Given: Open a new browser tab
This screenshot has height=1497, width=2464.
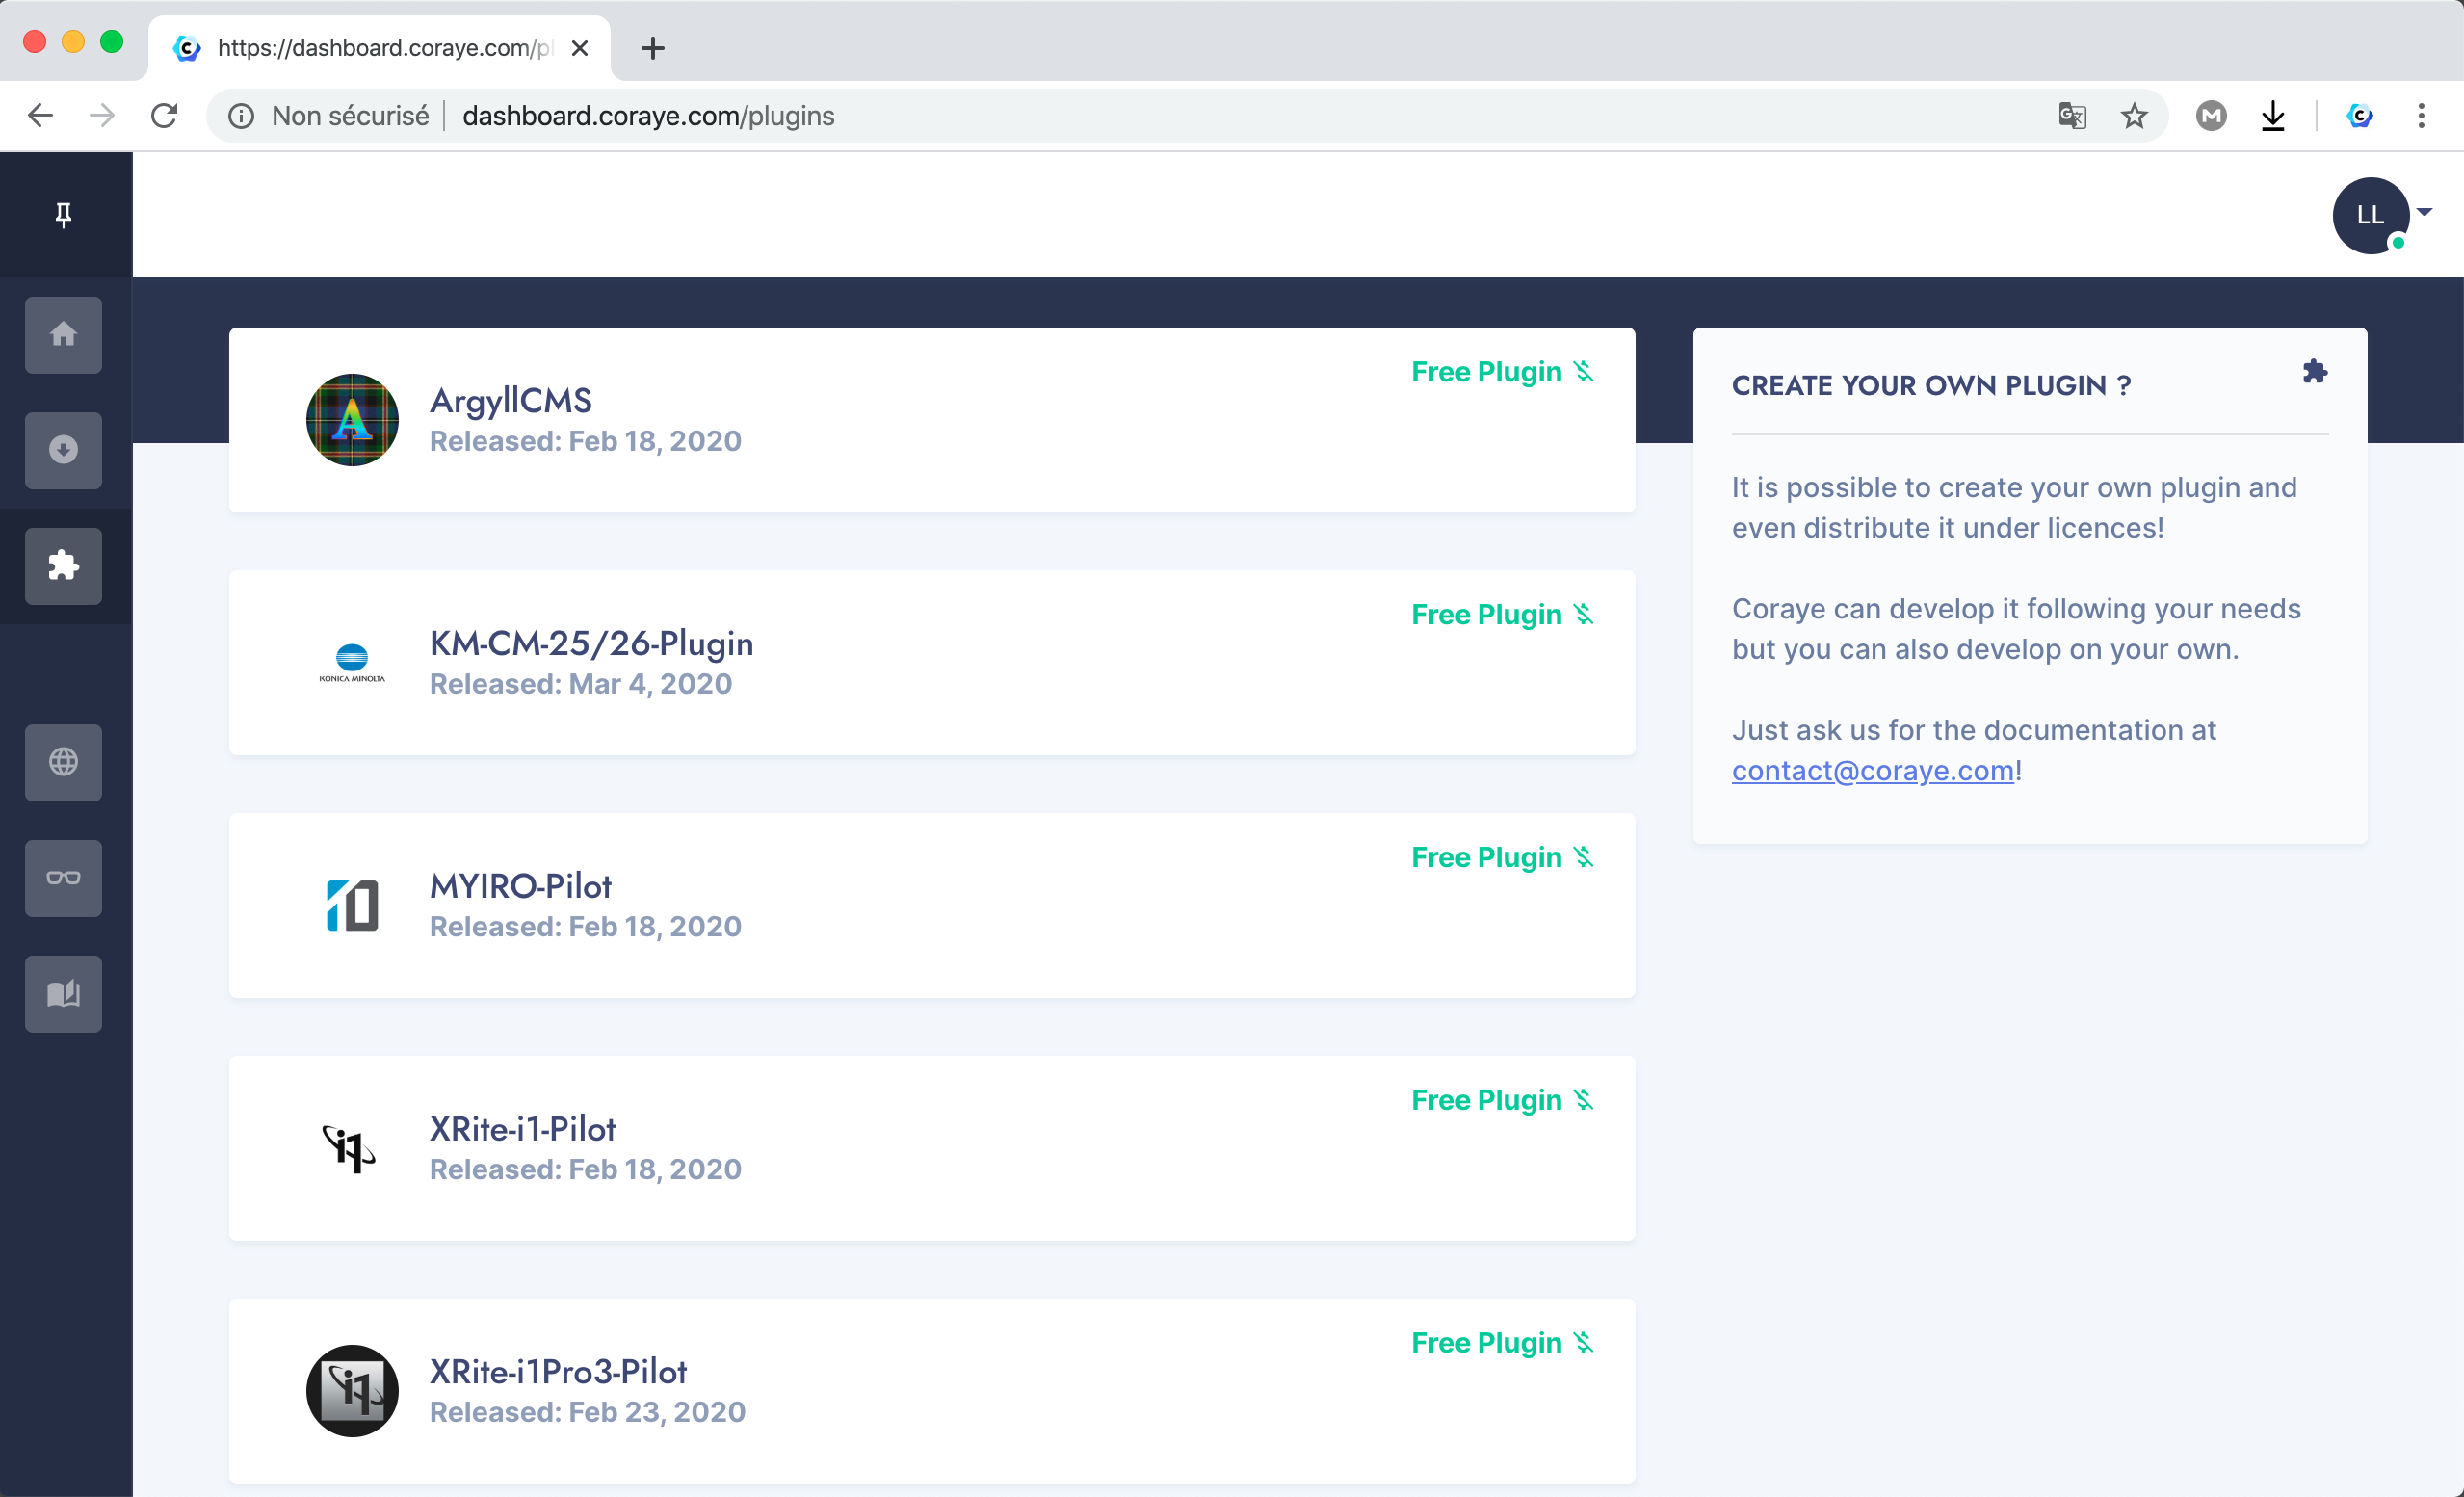Looking at the screenshot, I should [653, 48].
